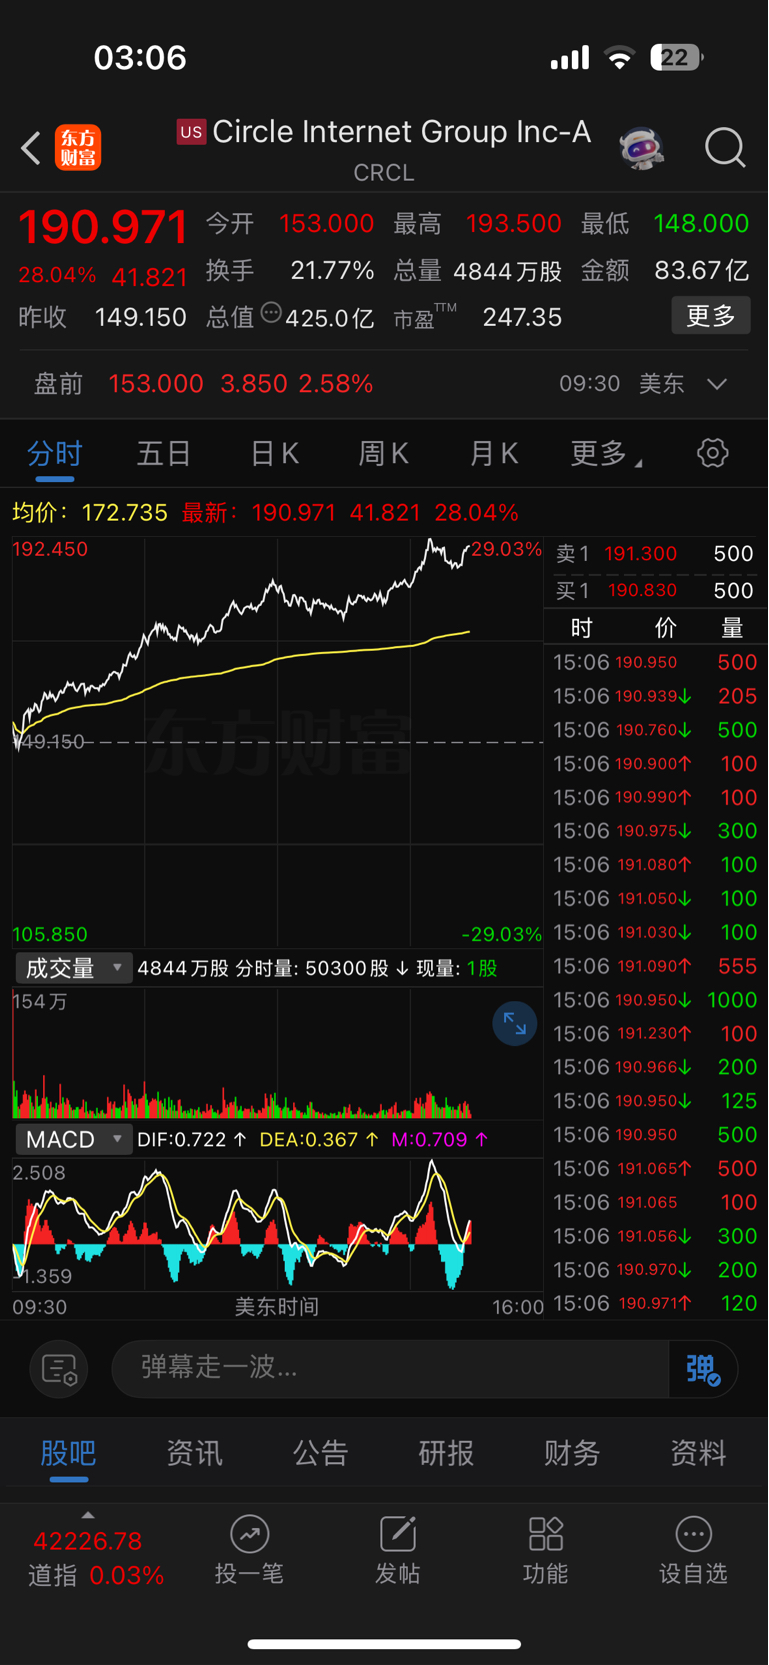Select the trade row with volume 555

click(x=655, y=966)
